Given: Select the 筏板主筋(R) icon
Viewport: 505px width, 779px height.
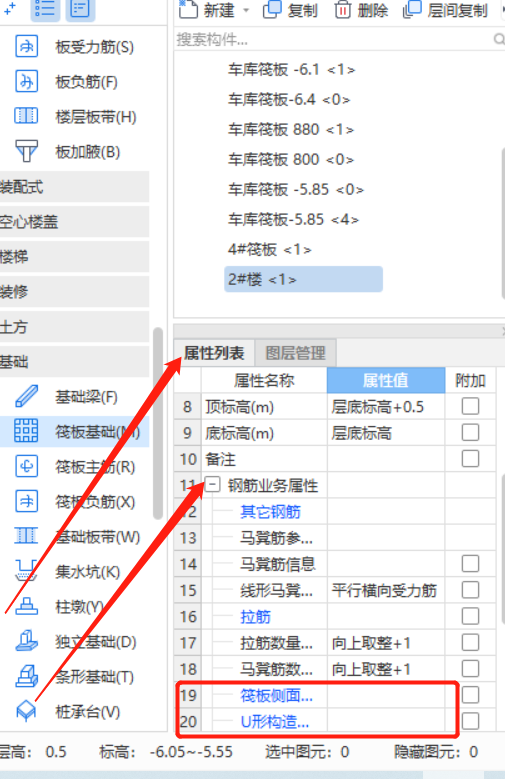Looking at the screenshot, I should (x=26, y=467).
